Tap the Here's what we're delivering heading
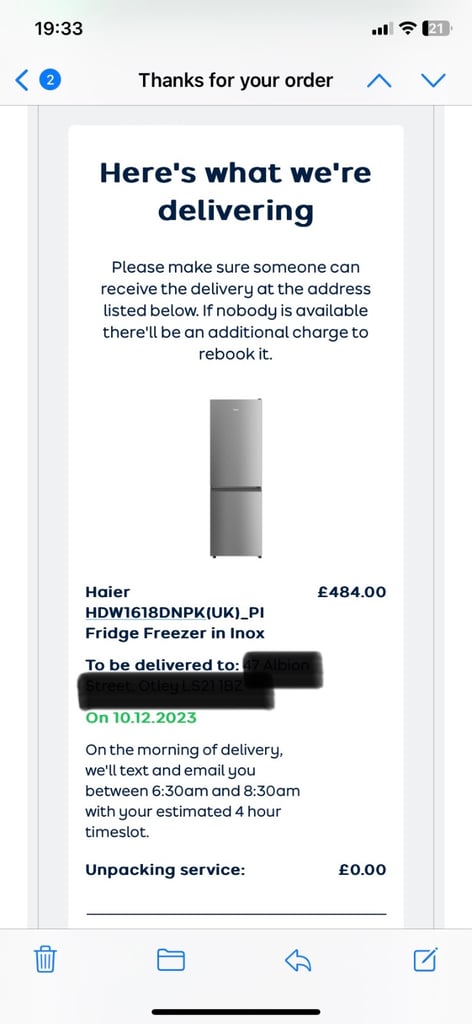 pos(236,192)
